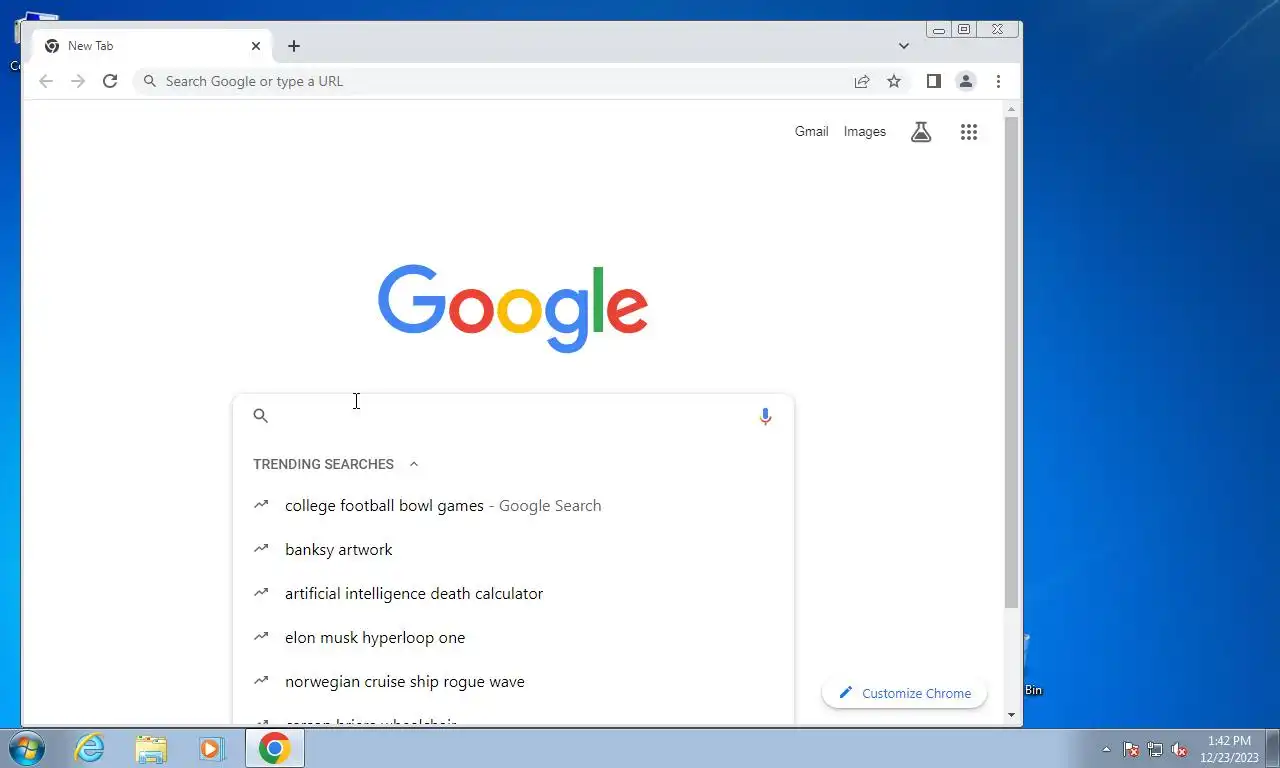Open the taskbar clock showing 1:42 PM
The width and height of the screenshot is (1280, 768).
pyautogui.click(x=1229, y=749)
